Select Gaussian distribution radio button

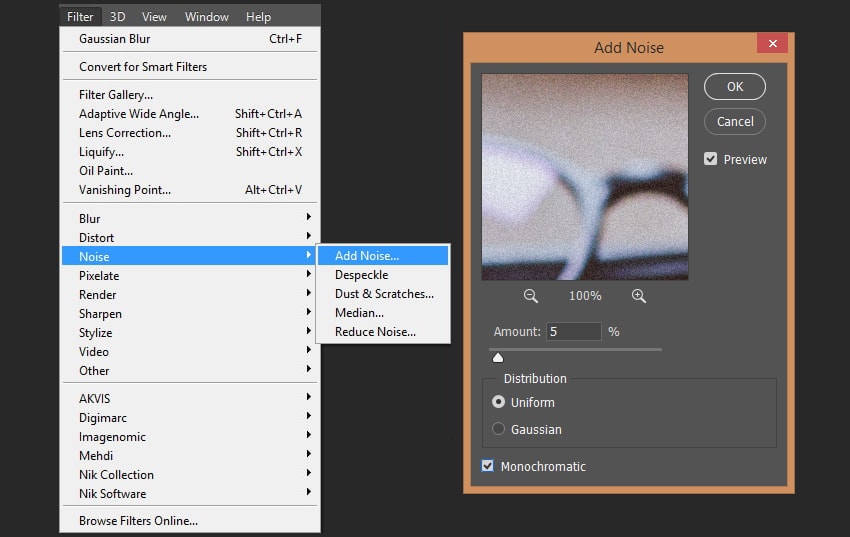pyautogui.click(x=499, y=429)
